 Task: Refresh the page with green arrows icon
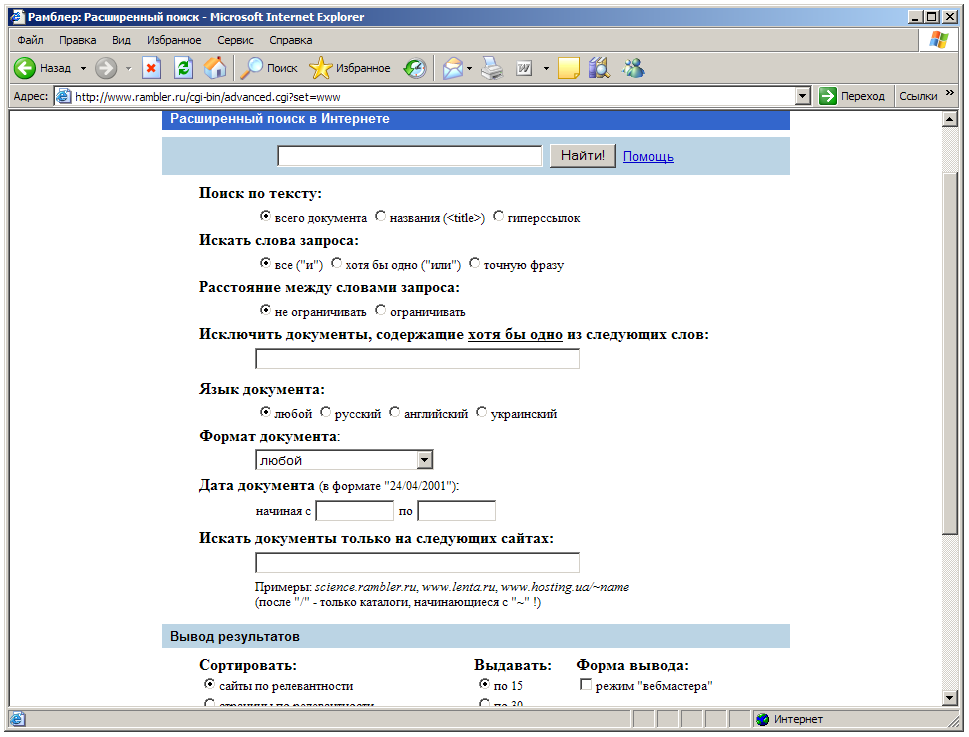click(184, 68)
